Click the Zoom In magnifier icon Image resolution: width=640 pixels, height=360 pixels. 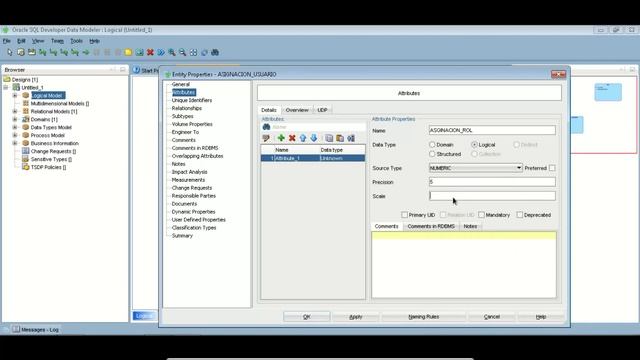pos(172,52)
